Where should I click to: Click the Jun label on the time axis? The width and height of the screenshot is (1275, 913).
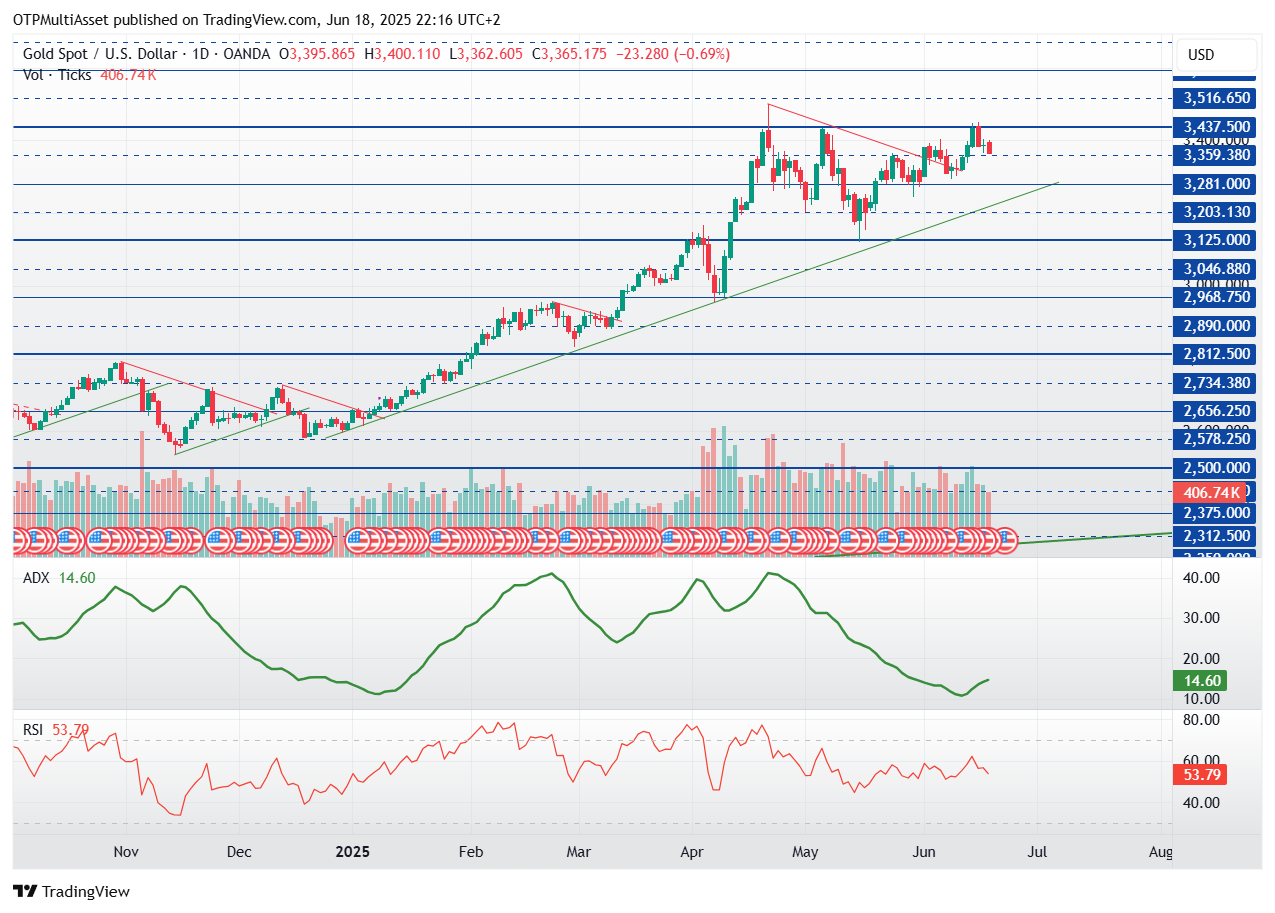click(x=924, y=853)
